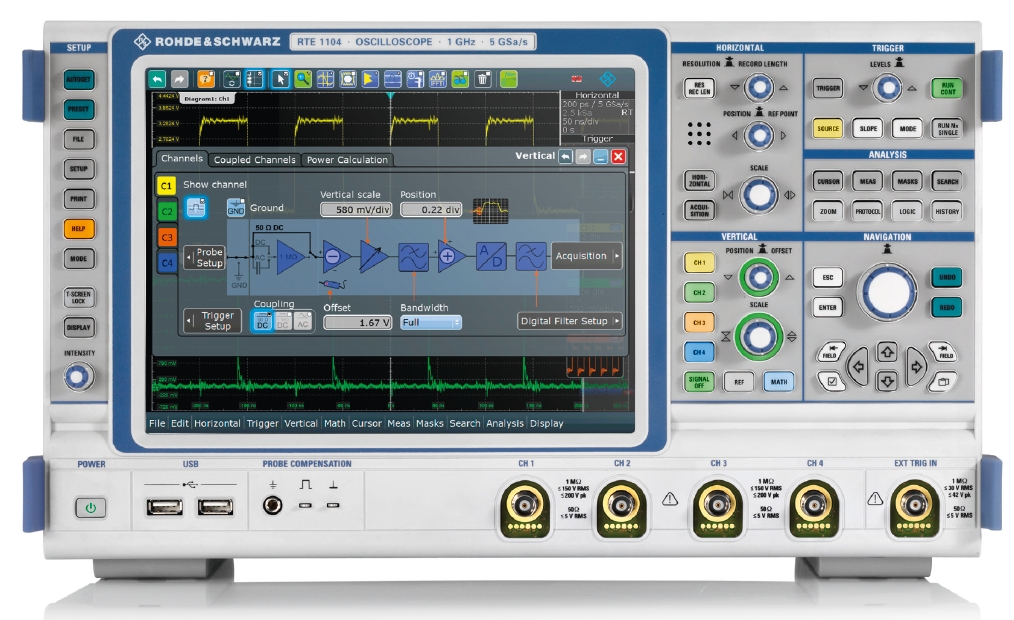Select the FFT toolbar icon
Image resolution: width=1014 pixels, height=620 pixels.
[x=438, y=79]
